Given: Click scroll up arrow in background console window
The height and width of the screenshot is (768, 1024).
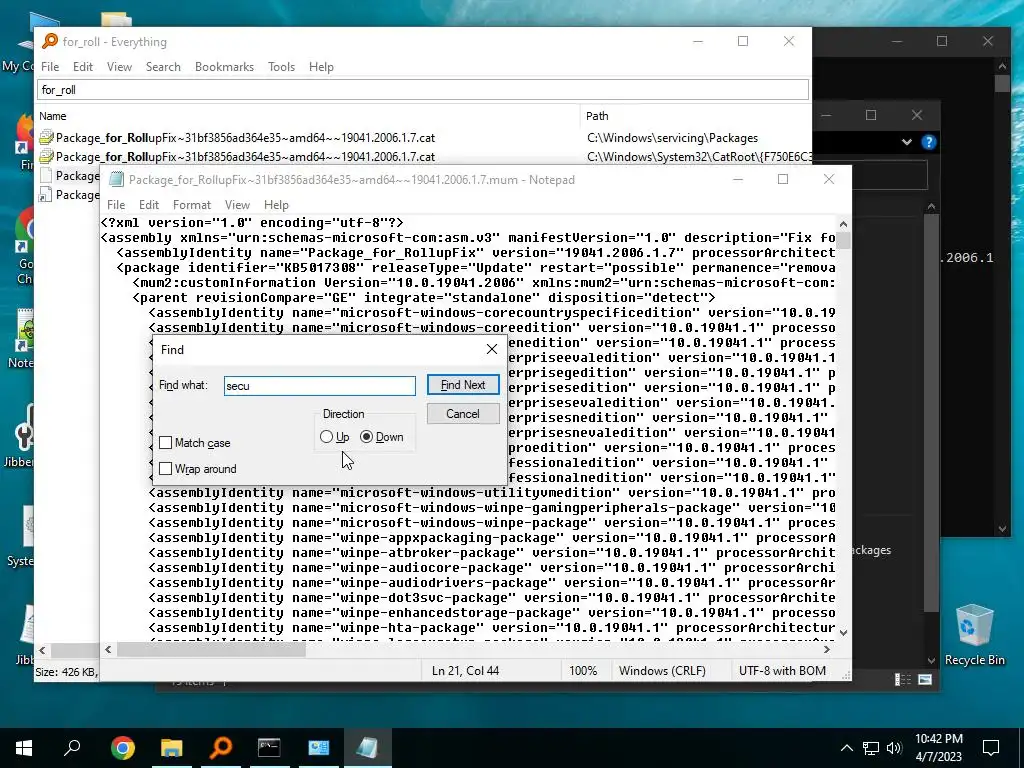Looking at the screenshot, I should (1002, 66).
